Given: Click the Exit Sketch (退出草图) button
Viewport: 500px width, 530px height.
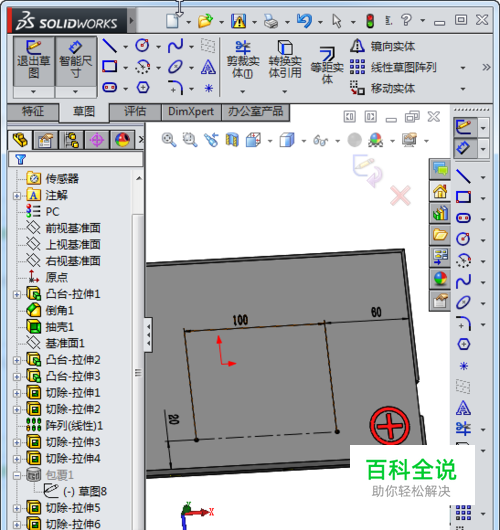Looking at the screenshot, I should 34,61.
